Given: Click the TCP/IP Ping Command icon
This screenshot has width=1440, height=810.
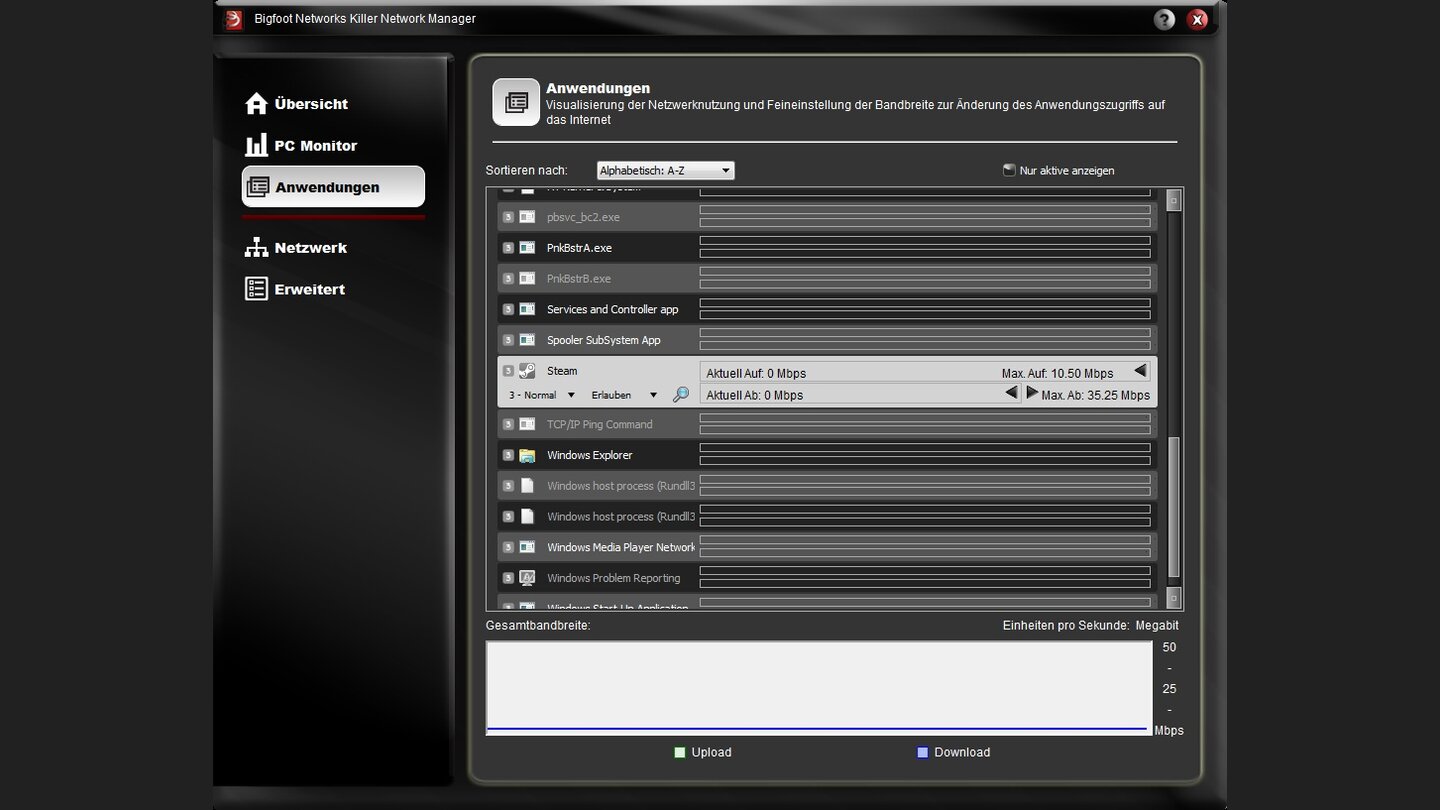Looking at the screenshot, I should pos(527,425).
